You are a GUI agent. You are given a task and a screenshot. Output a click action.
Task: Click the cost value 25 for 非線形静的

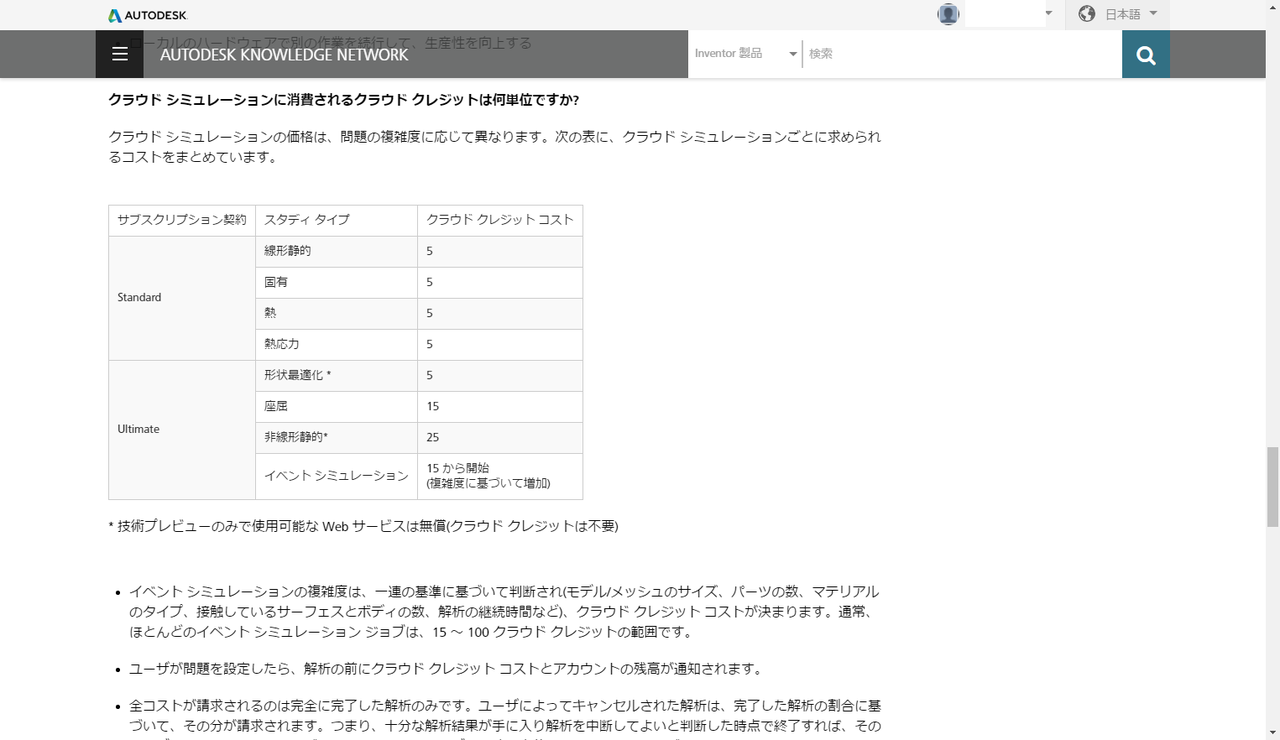[x=500, y=437]
